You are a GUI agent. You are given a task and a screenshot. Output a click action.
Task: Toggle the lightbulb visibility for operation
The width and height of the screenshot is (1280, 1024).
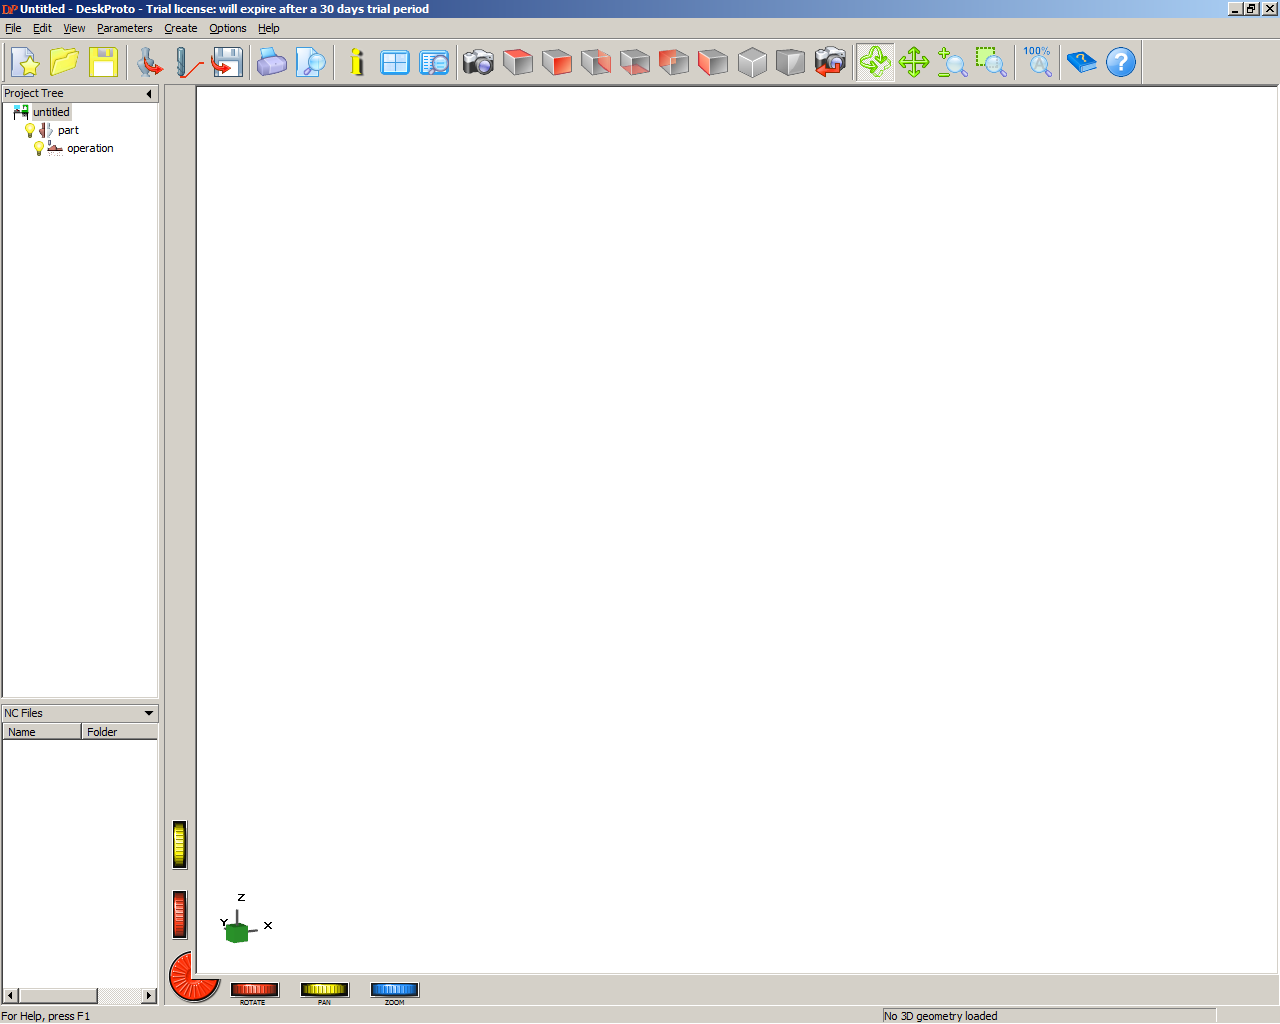[x=39, y=148]
